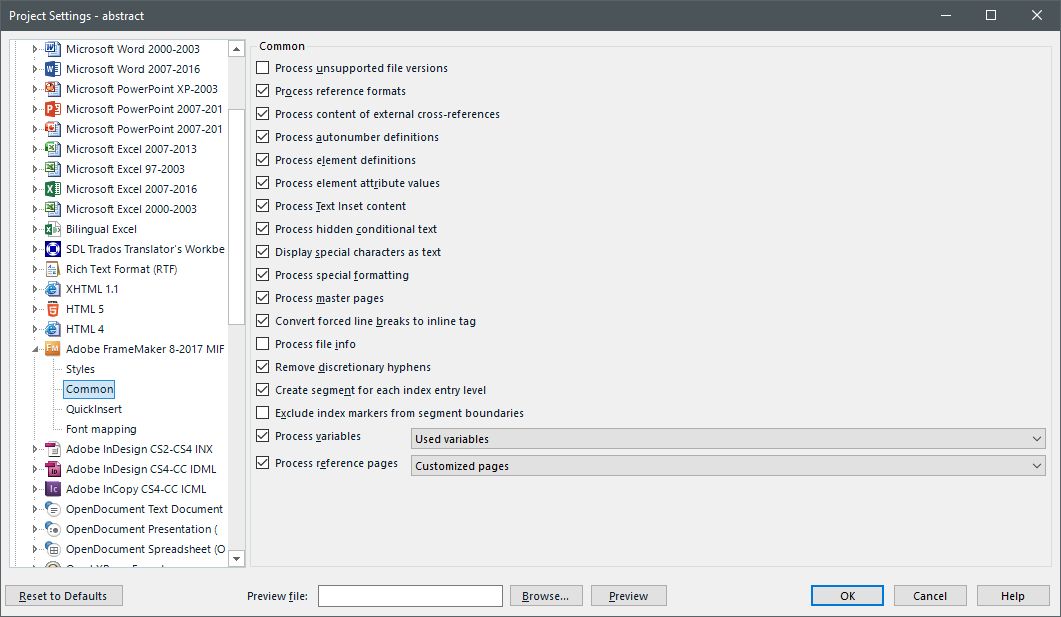Expand the Microsoft Word 2007-2016 node
The width and height of the screenshot is (1061, 617).
pyautogui.click(x=35, y=69)
